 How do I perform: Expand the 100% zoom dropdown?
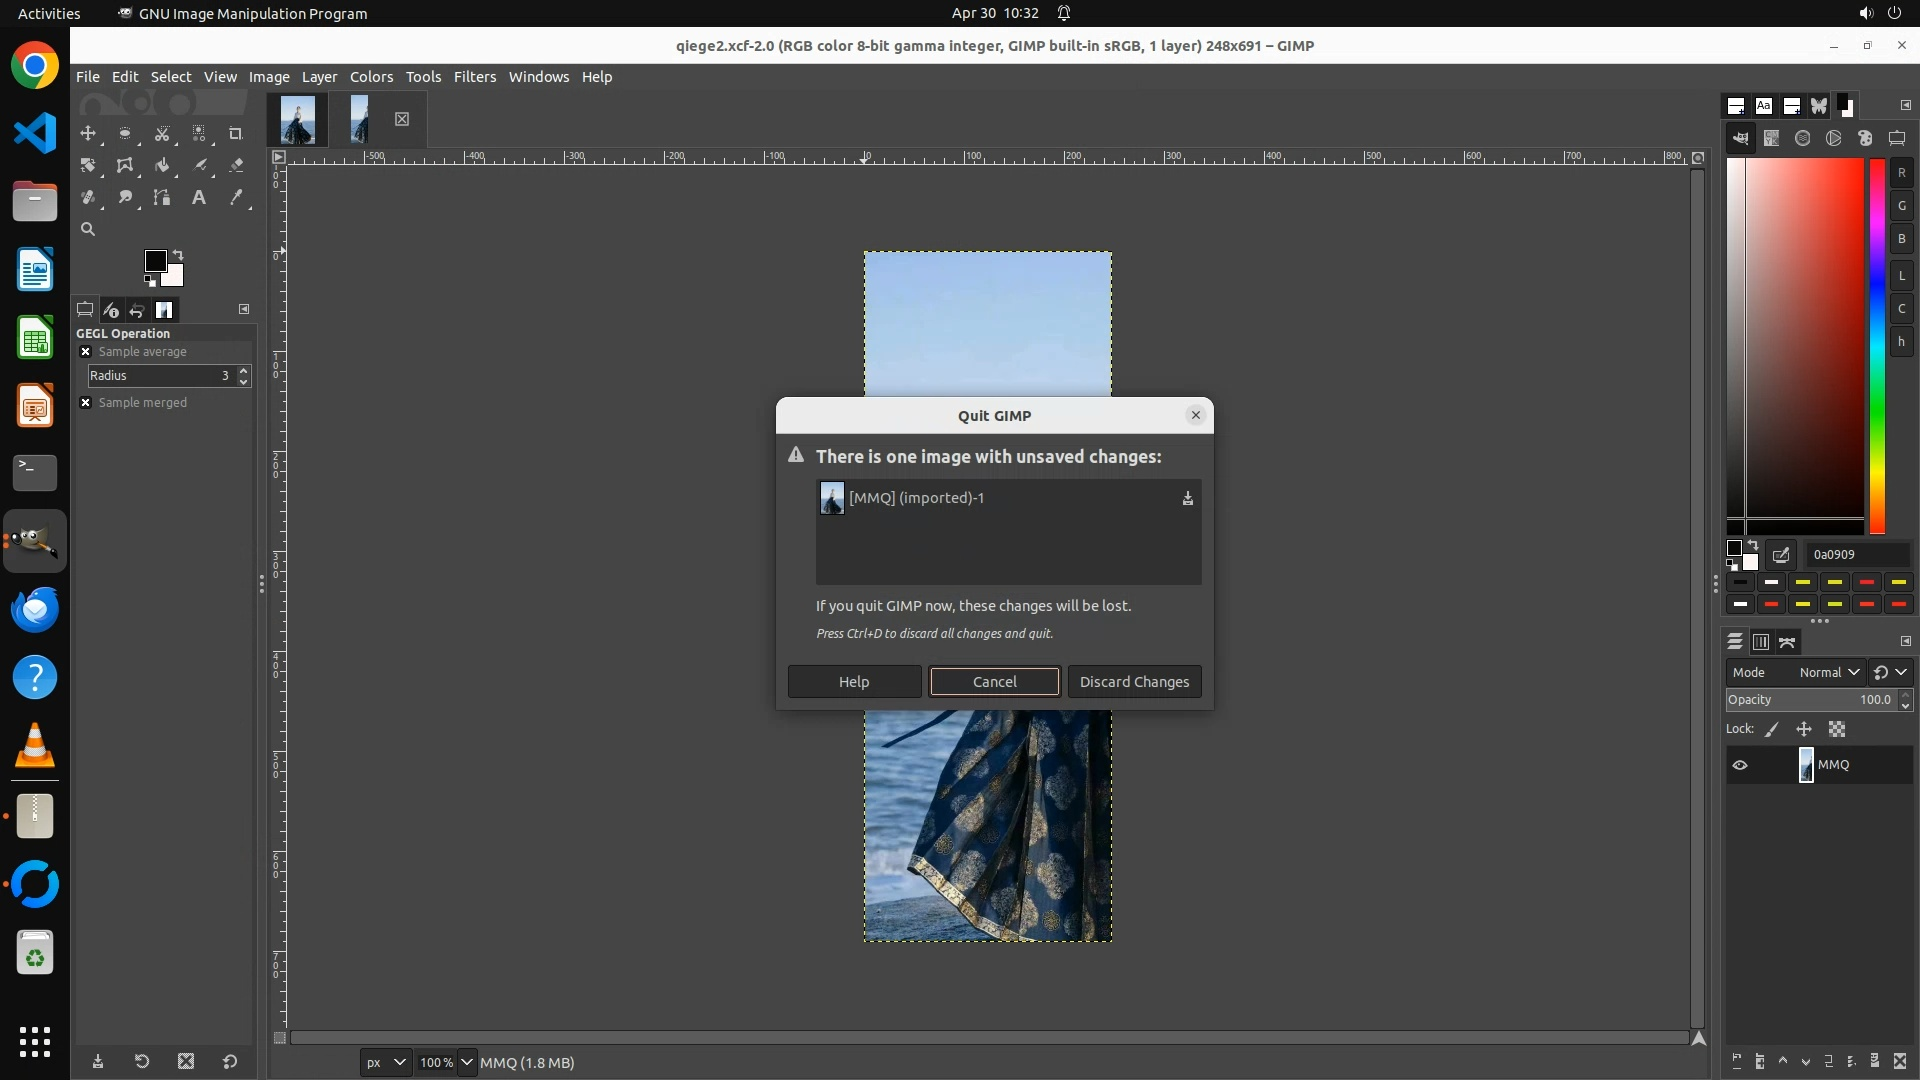[467, 1062]
